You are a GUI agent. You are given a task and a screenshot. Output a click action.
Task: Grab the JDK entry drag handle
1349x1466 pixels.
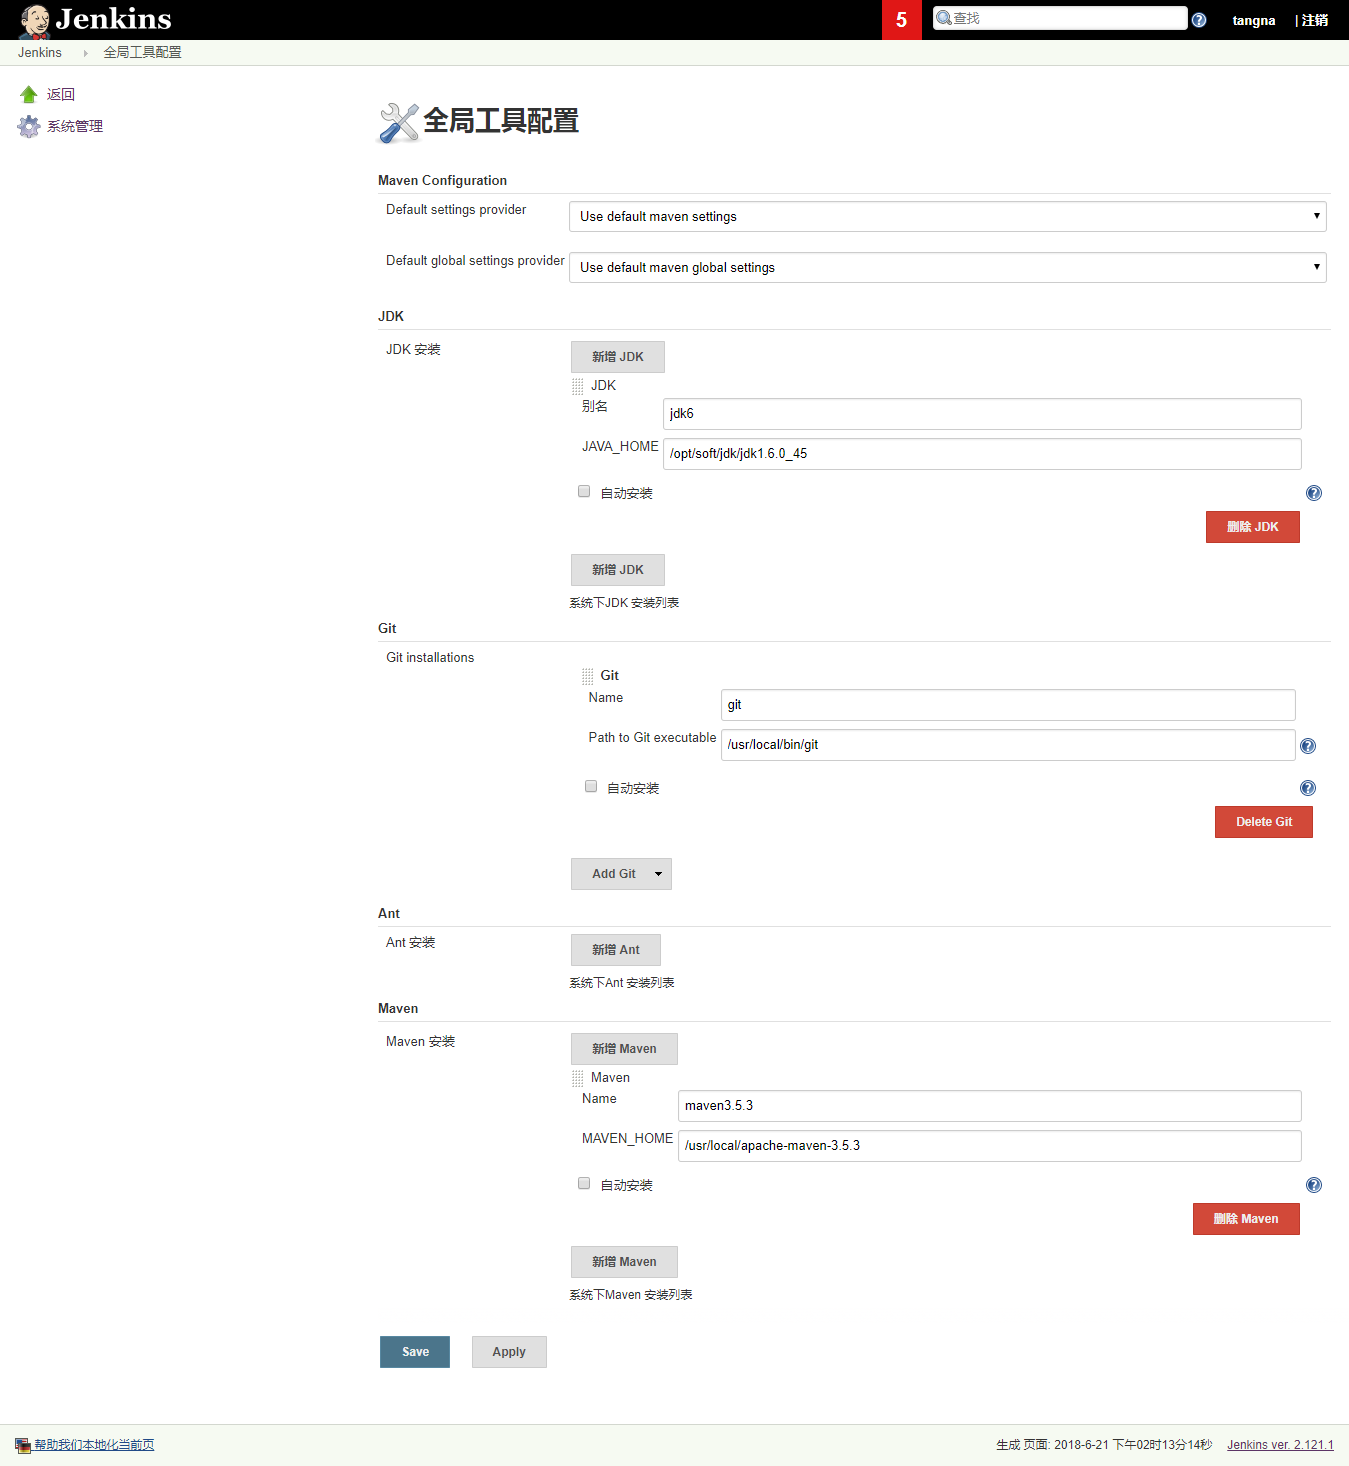click(x=578, y=386)
